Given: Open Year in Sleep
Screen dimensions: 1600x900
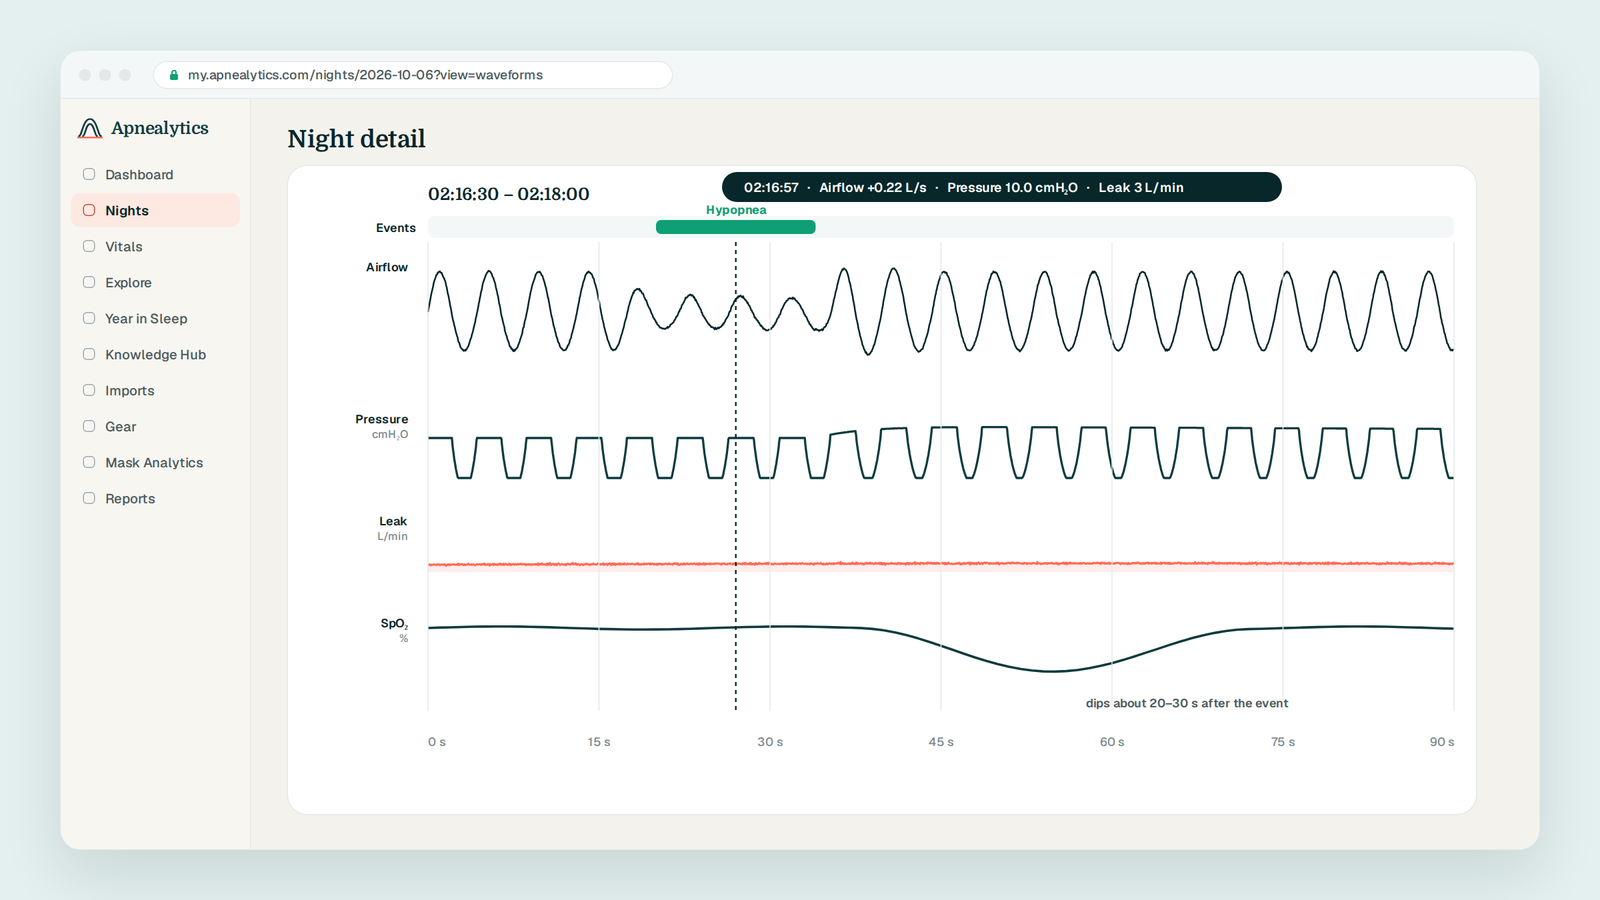Looking at the screenshot, I should (x=155, y=318).
